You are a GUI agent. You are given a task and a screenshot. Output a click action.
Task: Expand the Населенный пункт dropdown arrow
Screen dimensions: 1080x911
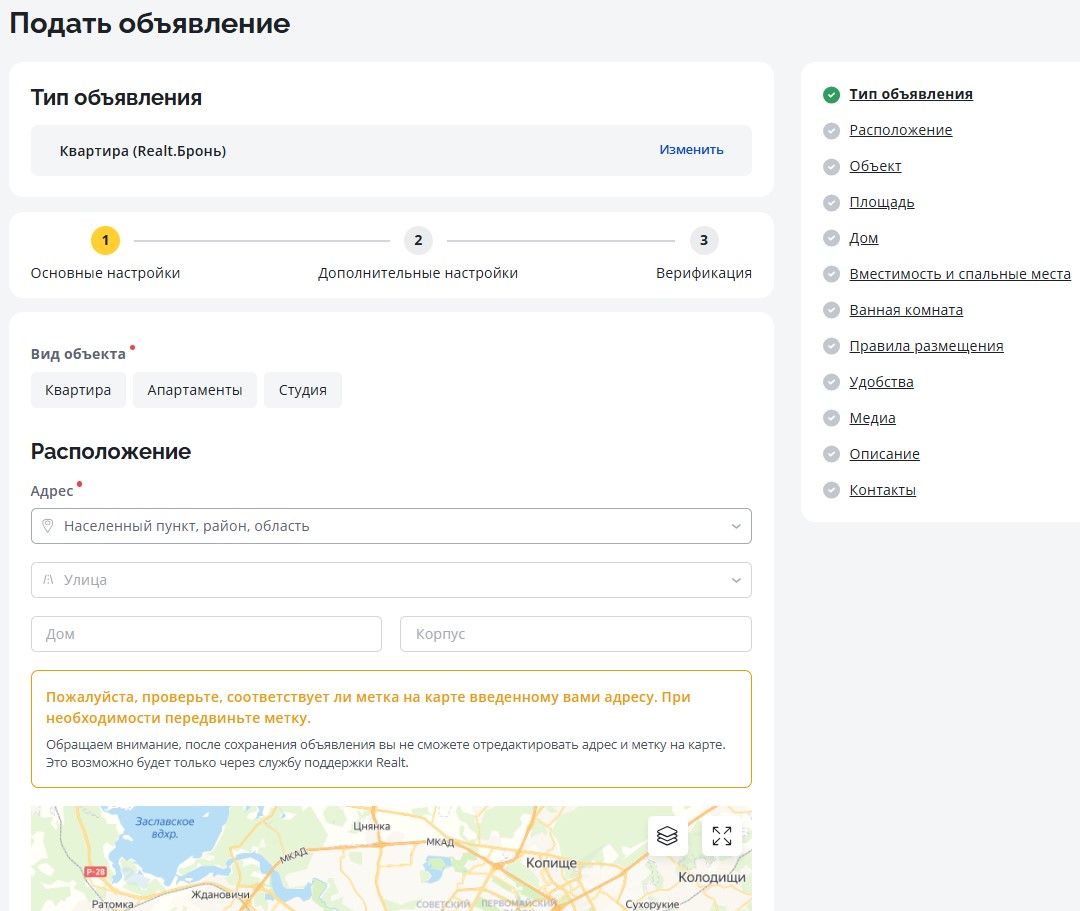point(736,526)
